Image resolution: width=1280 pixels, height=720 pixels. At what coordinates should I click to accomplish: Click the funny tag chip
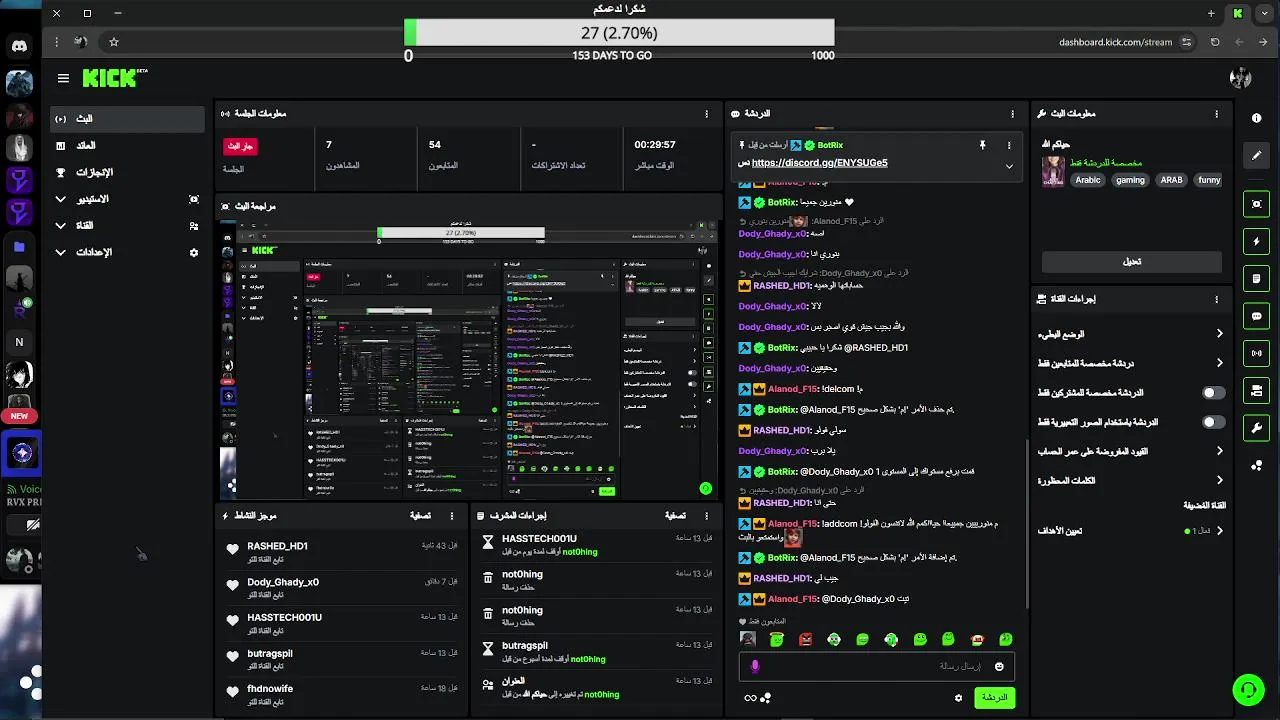tap(1209, 180)
